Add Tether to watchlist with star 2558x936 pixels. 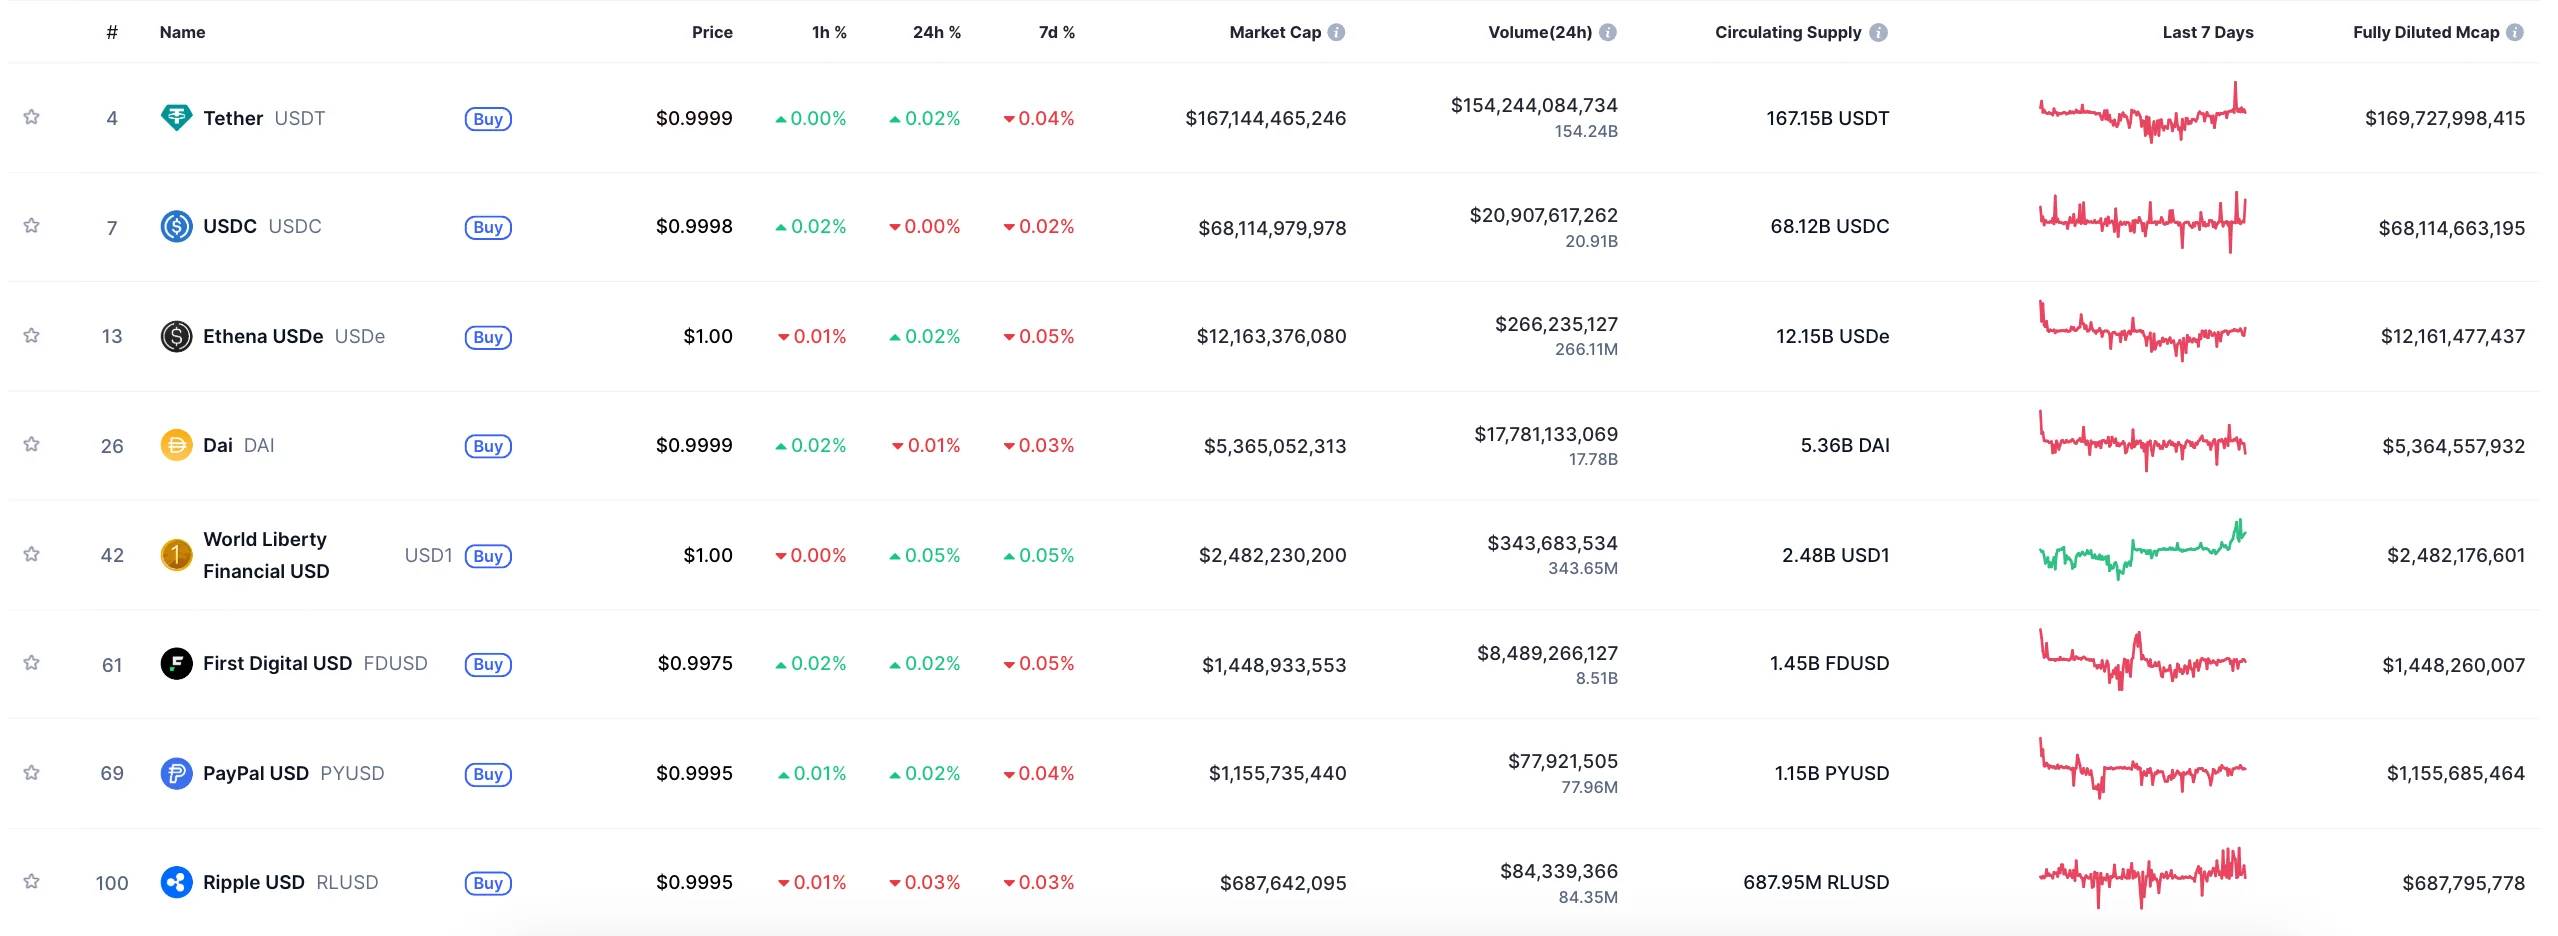coord(32,117)
